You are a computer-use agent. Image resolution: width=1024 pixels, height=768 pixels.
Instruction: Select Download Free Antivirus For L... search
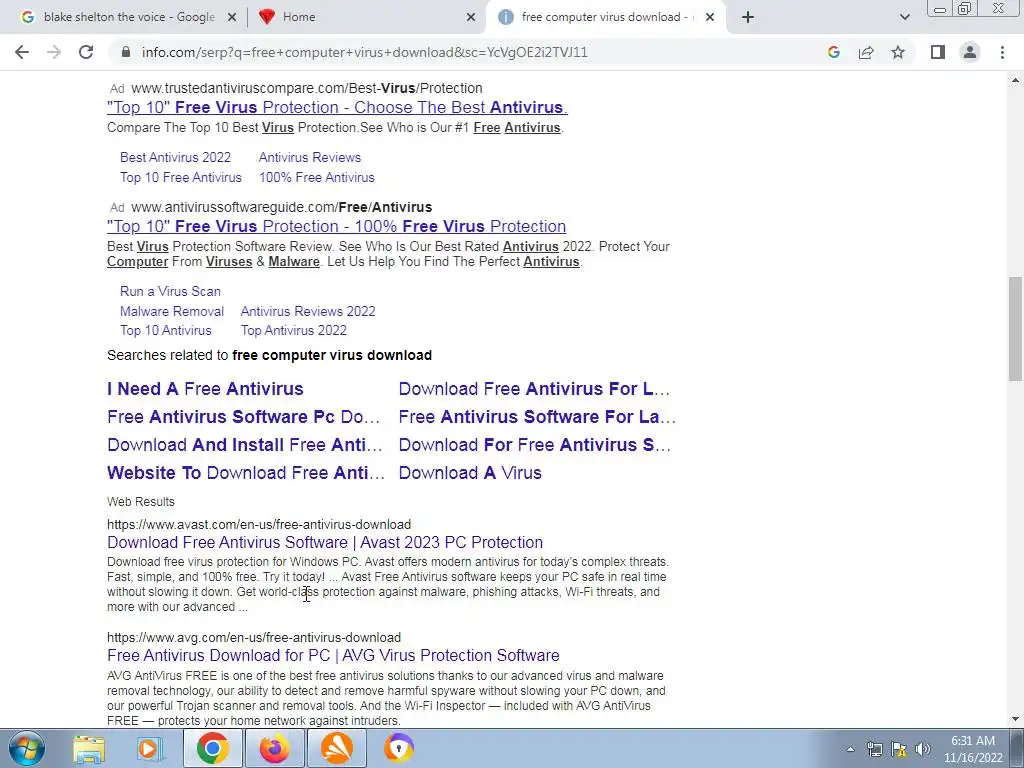pos(534,389)
